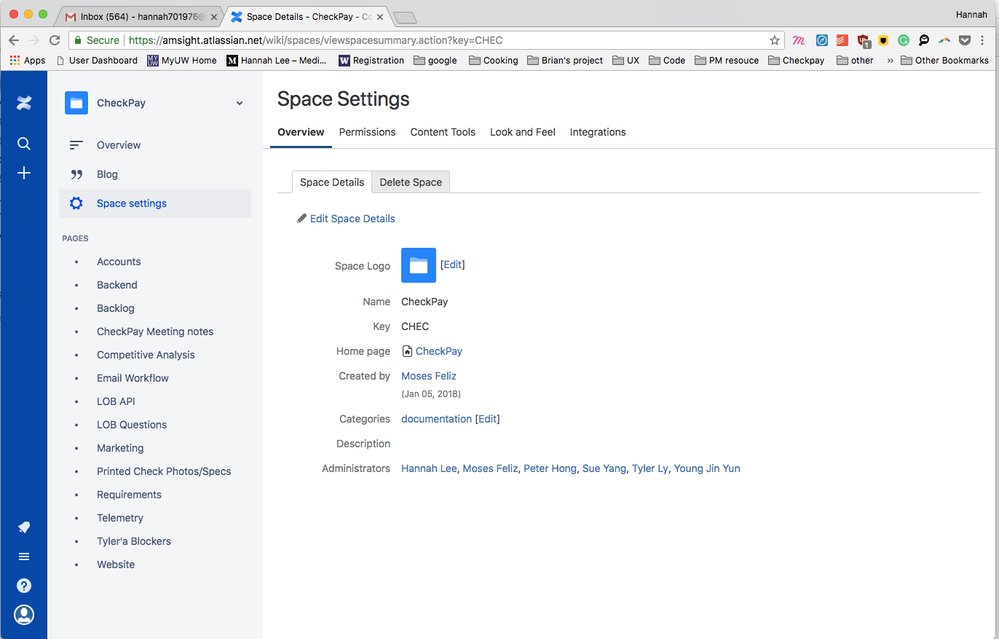This screenshot has height=639, width=999.
Task: Expand hidden bookmarks double chevron
Action: [x=890, y=61]
